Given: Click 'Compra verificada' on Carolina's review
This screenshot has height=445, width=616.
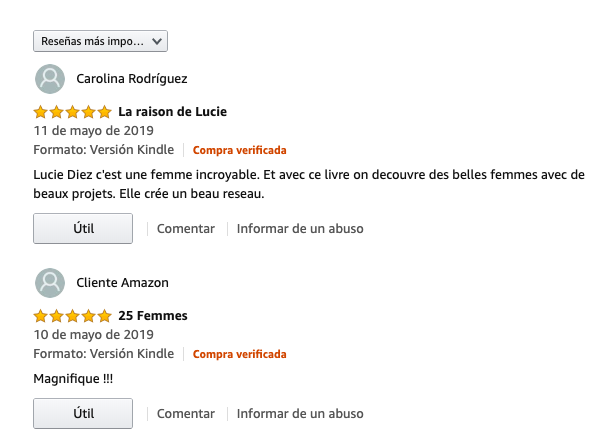Looking at the screenshot, I should [x=239, y=150].
